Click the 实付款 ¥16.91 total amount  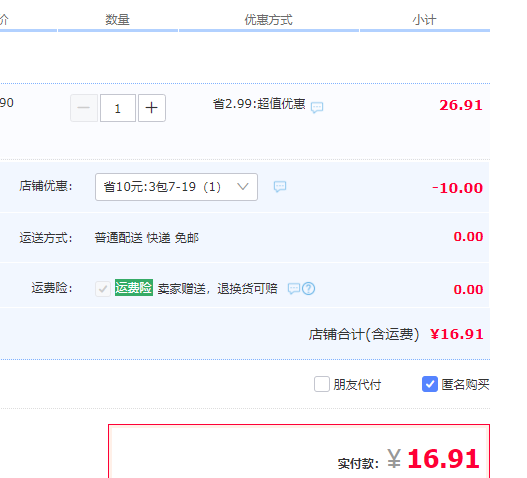click(433, 459)
